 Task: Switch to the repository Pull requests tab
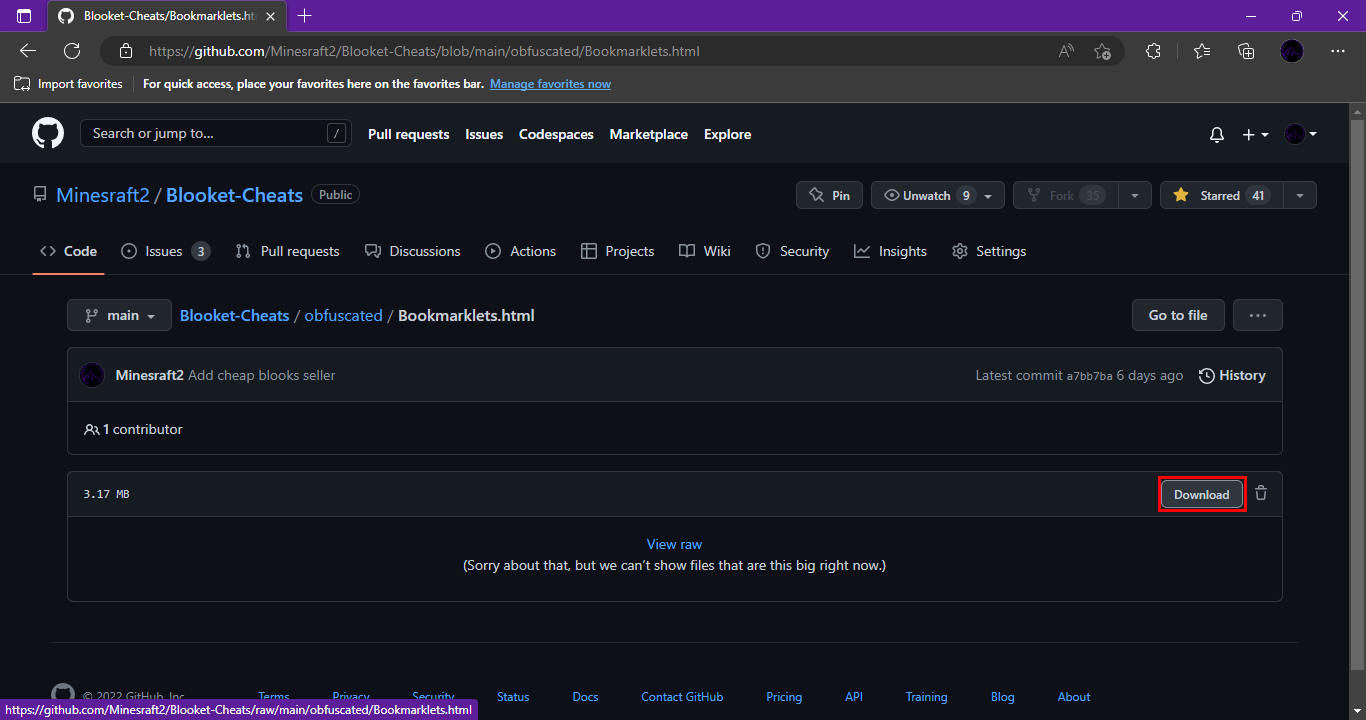(x=287, y=251)
